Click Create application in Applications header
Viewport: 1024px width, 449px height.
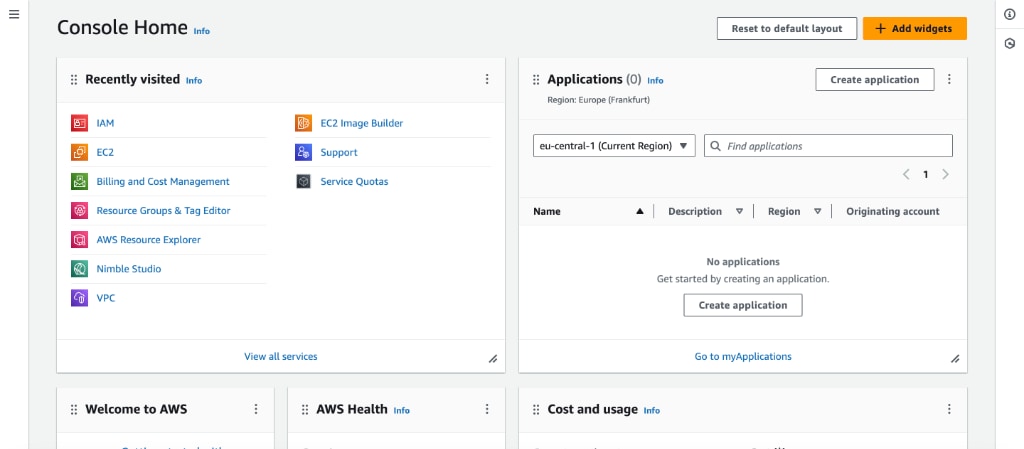[x=874, y=80]
